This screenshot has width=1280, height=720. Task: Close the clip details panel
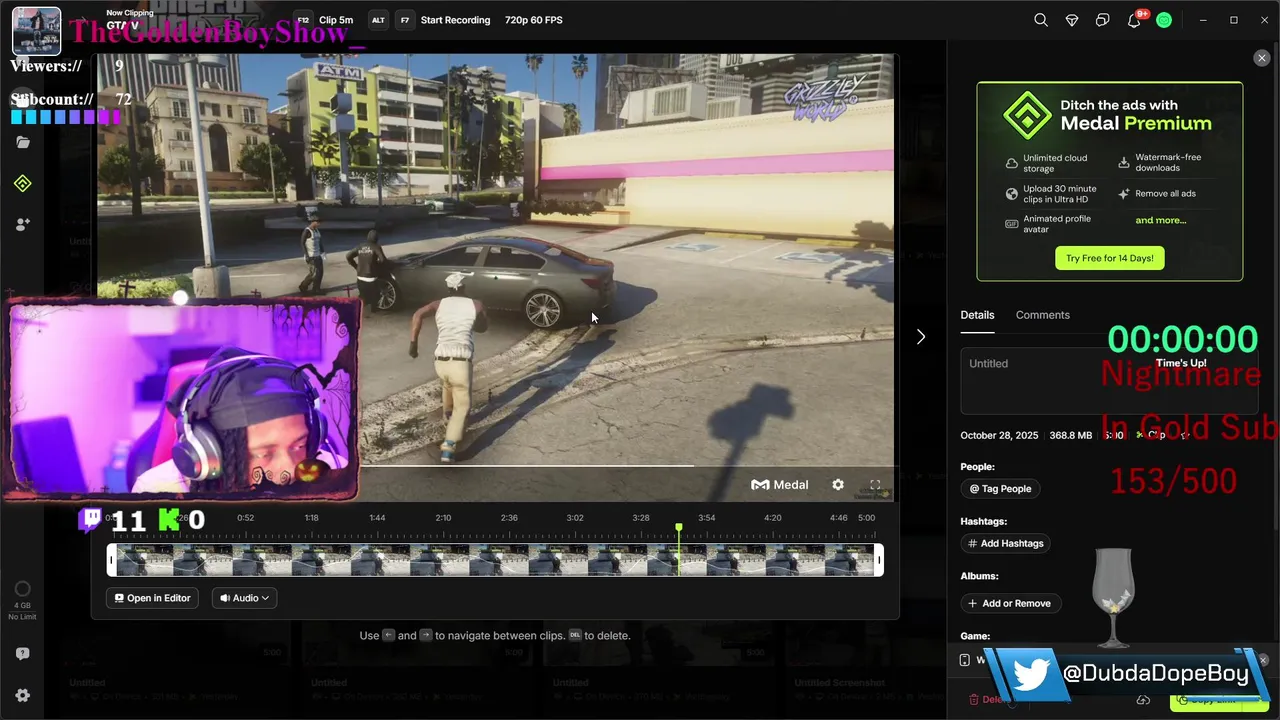pyautogui.click(x=1262, y=58)
